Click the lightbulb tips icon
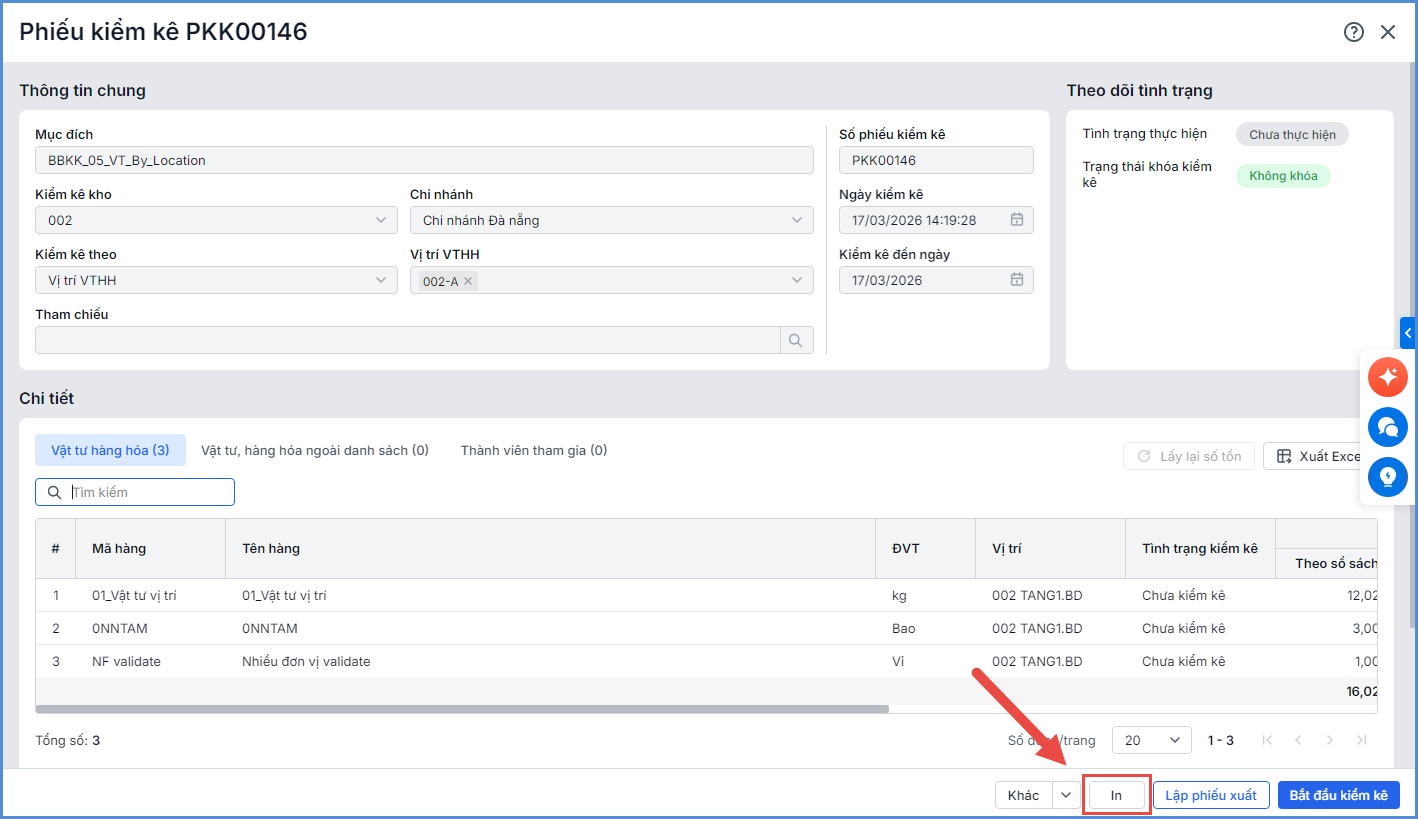 point(1387,477)
